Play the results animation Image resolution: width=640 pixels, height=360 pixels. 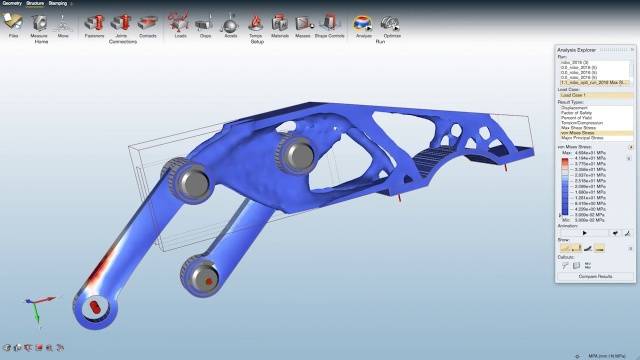(x=584, y=233)
